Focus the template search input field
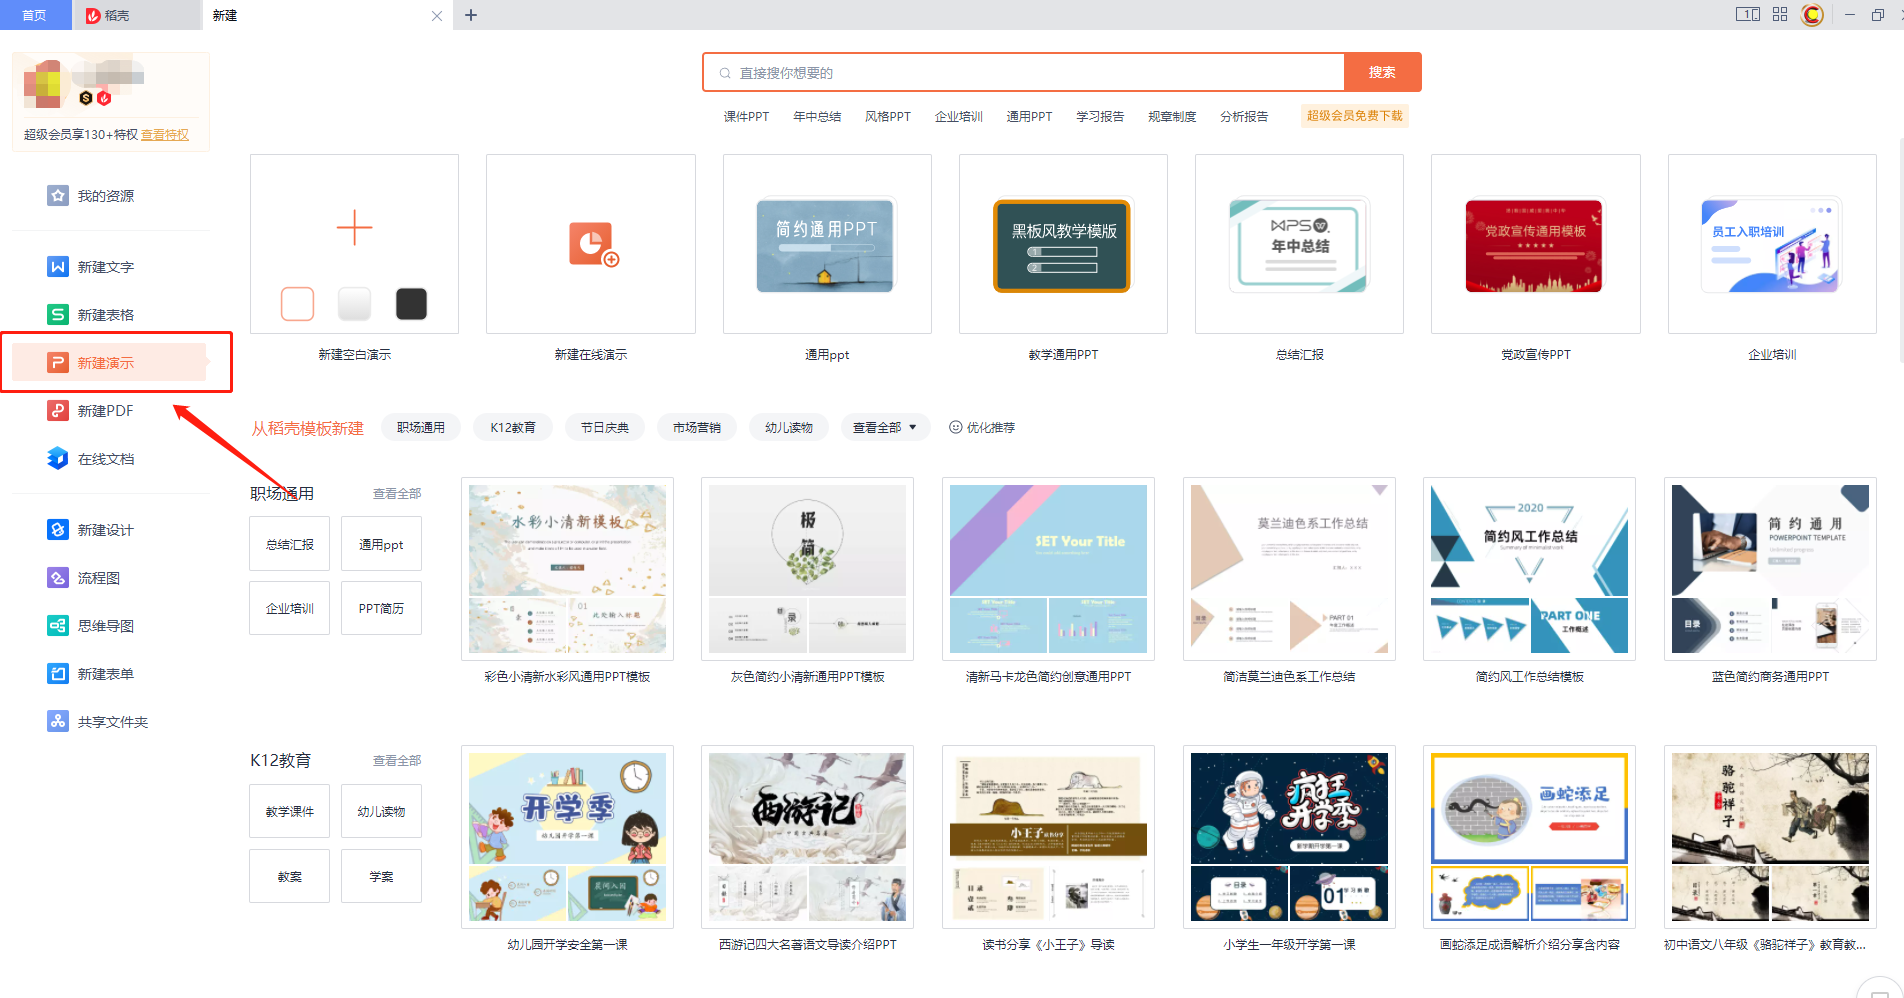This screenshot has width=1904, height=998. point(1024,72)
